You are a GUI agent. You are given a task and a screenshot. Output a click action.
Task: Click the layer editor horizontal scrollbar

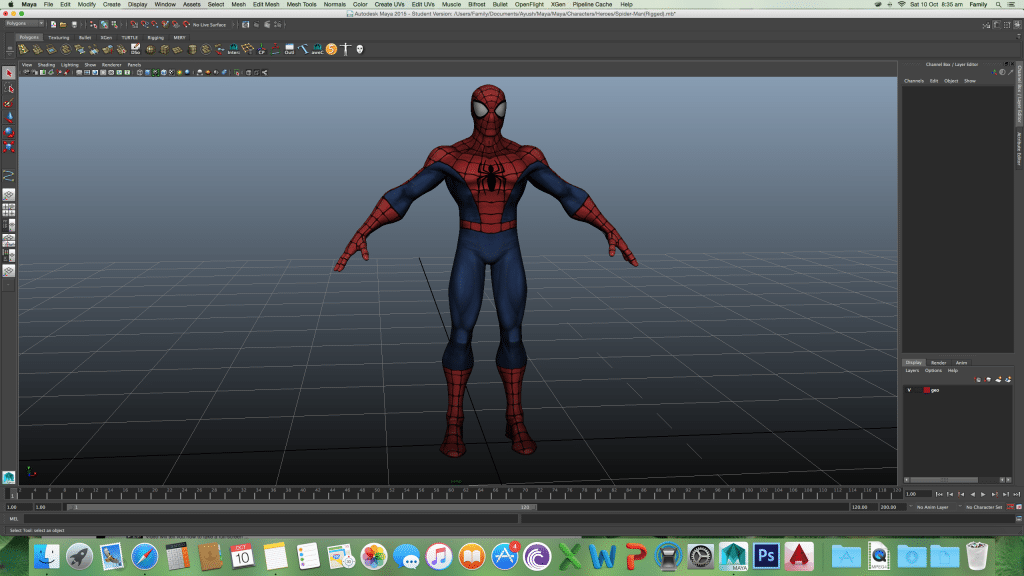pyautogui.click(x=944, y=480)
